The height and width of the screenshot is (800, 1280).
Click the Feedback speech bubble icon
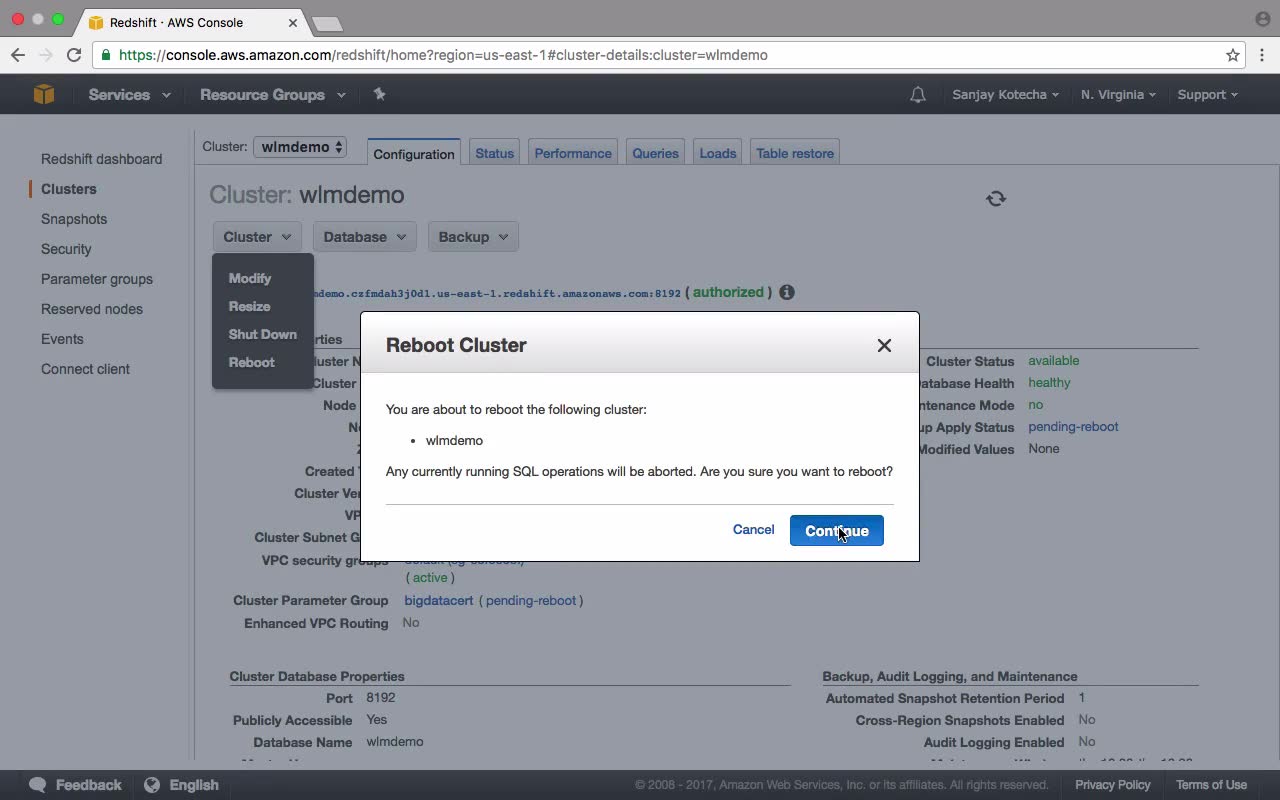click(x=38, y=785)
